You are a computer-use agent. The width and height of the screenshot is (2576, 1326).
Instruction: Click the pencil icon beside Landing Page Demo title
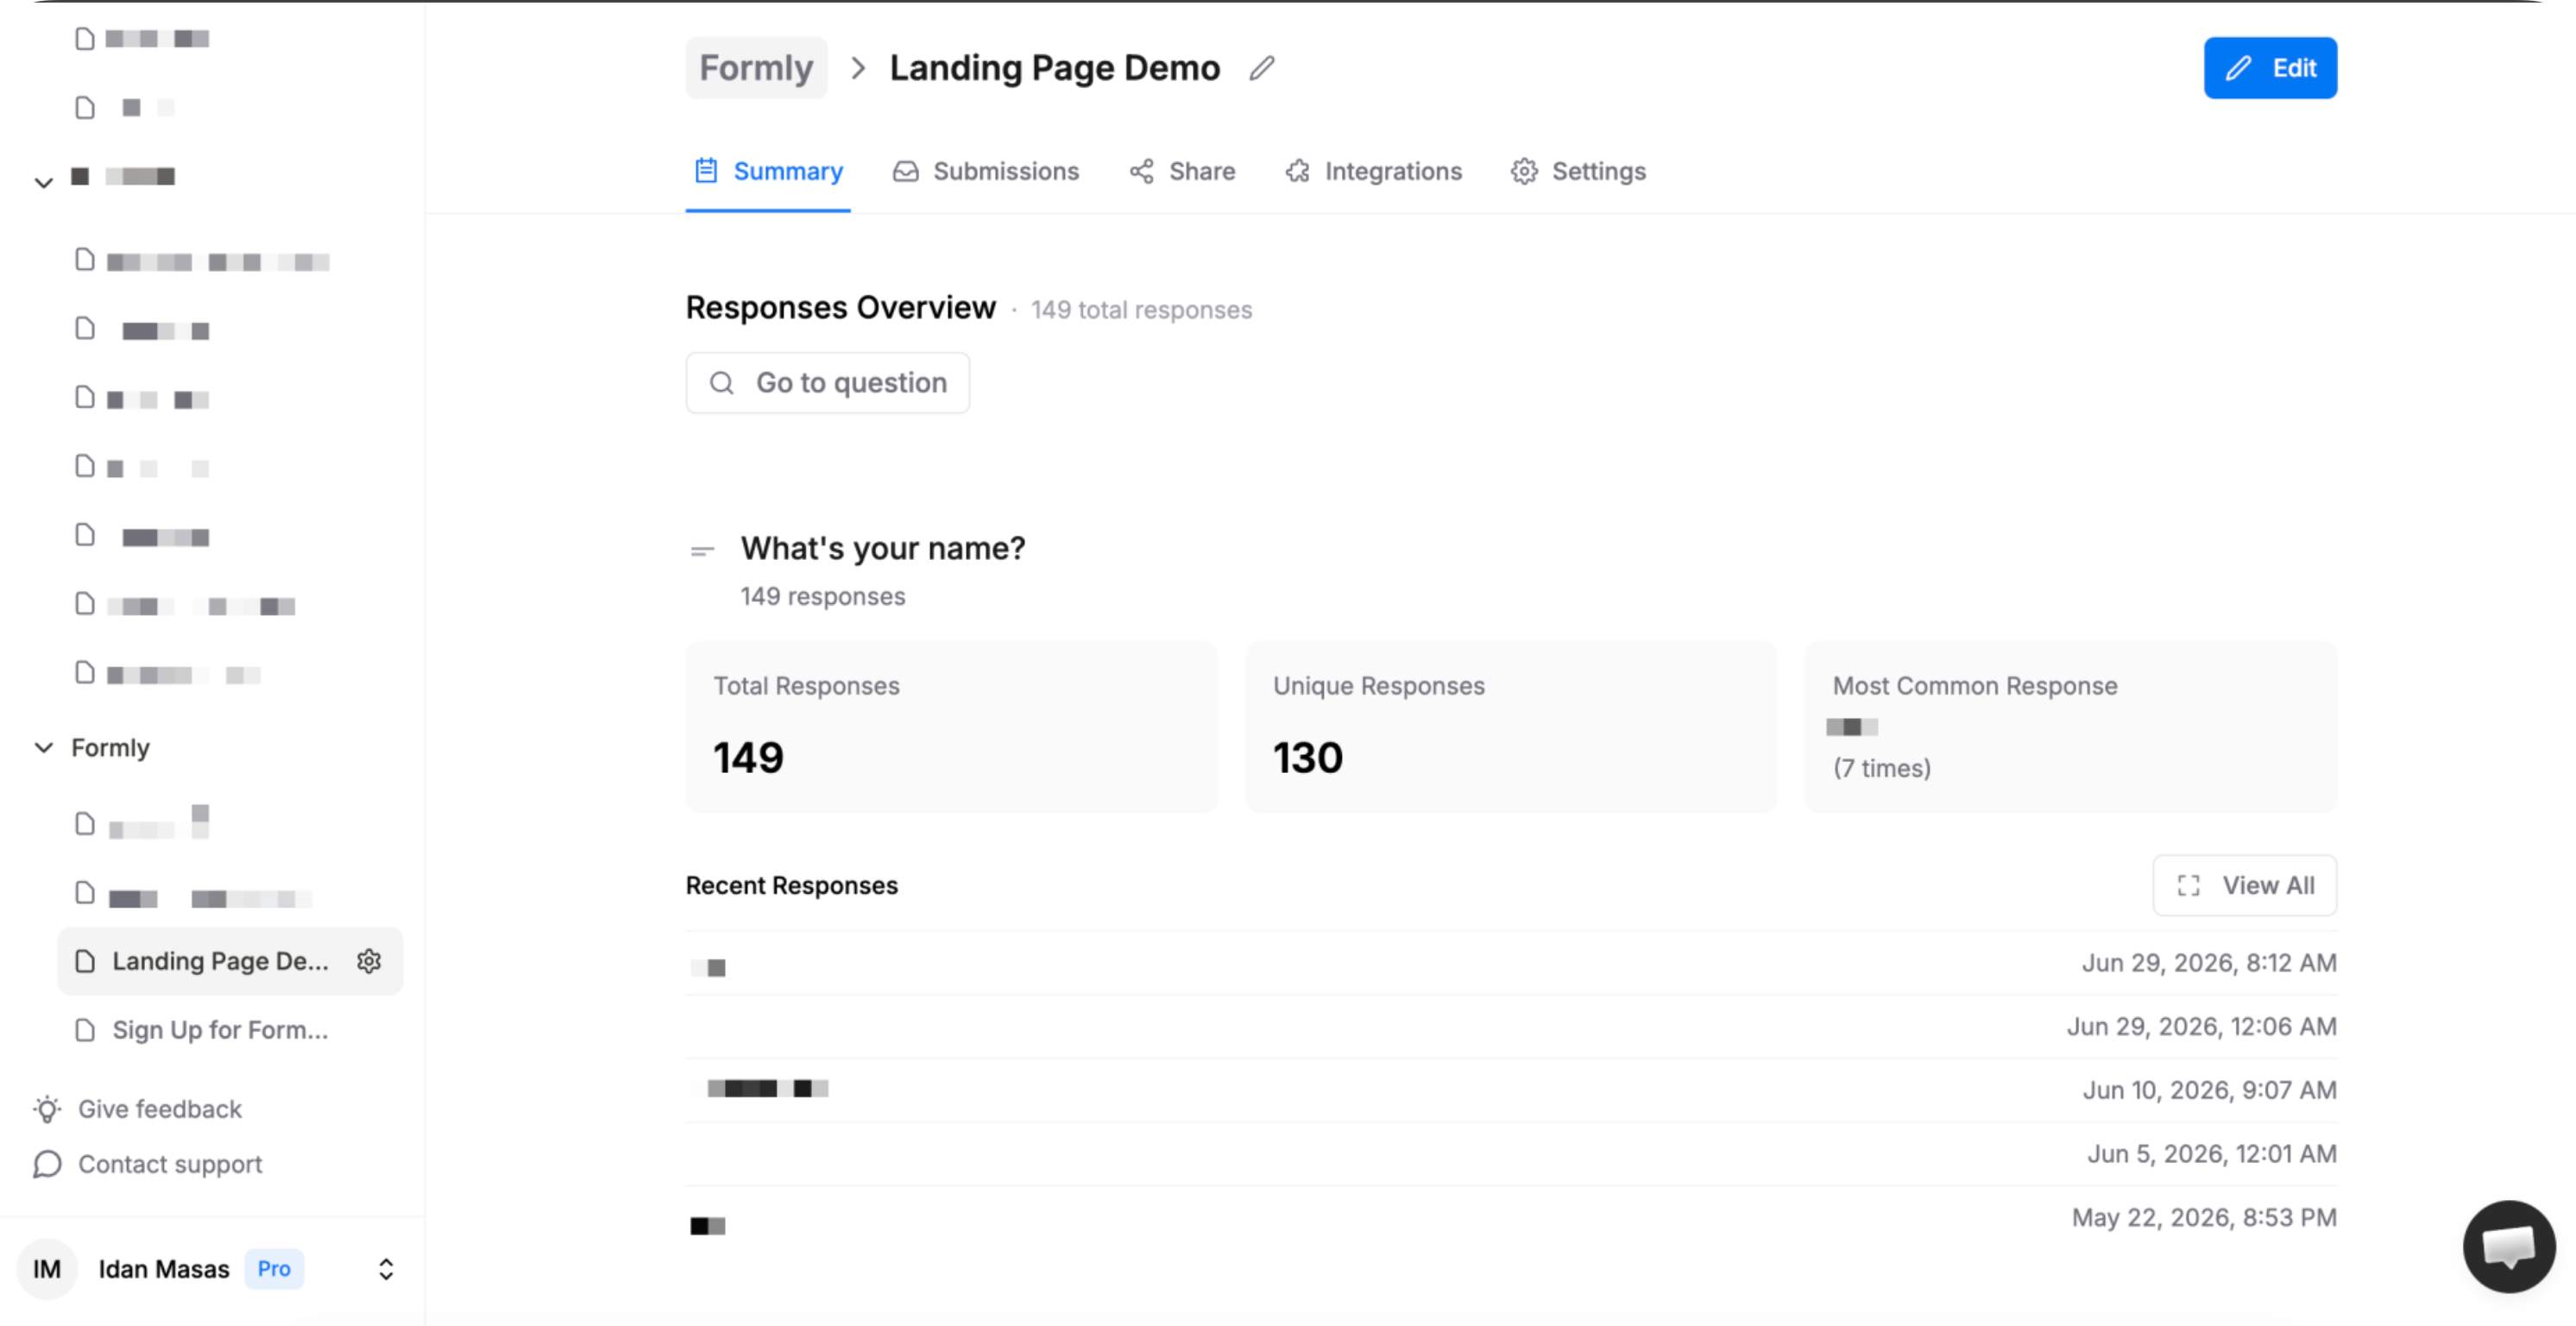(x=1262, y=68)
